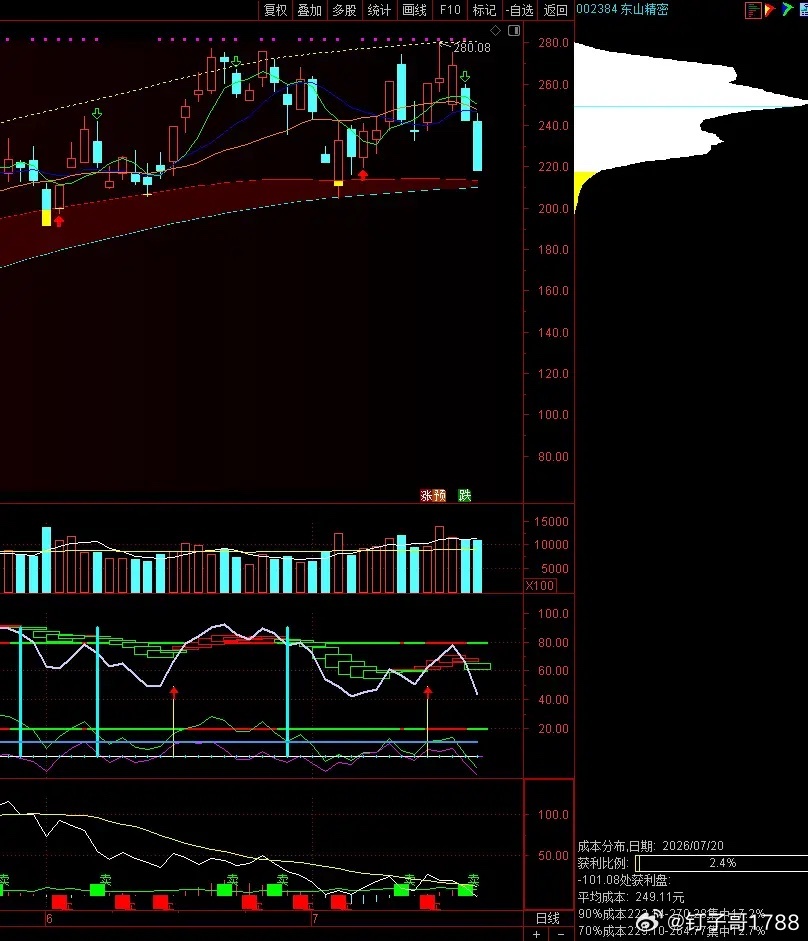Click the -101.08处获利盘 text
The width and height of the screenshot is (808, 941).
coord(624,880)
